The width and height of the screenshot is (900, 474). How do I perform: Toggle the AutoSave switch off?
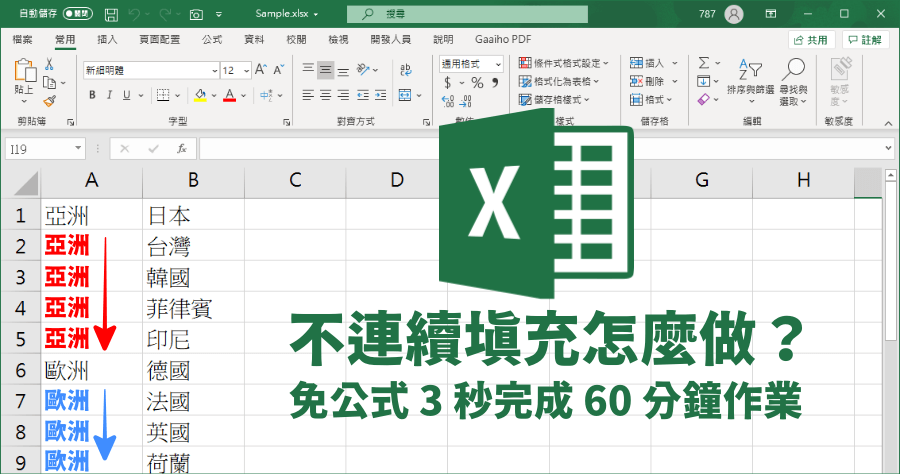(77, 13)
